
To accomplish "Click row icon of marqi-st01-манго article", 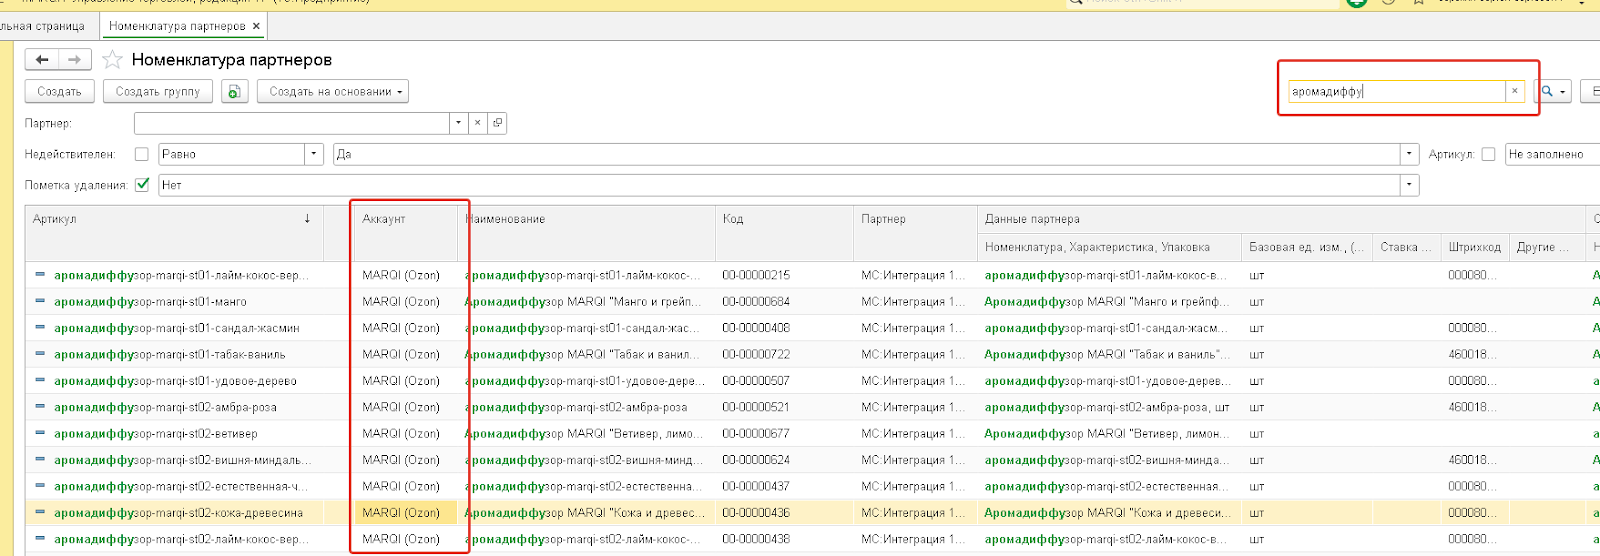I will [x=40, y=301].
